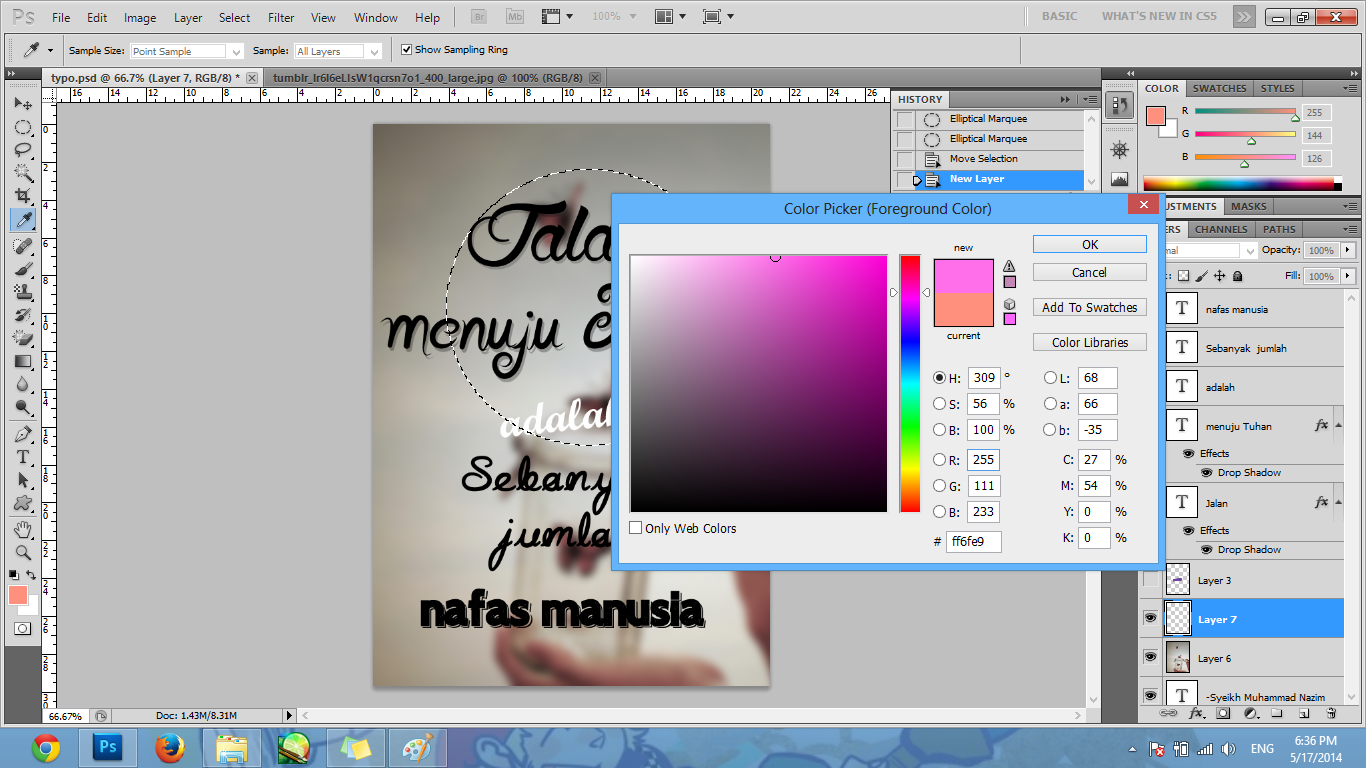
Task: Hide Layer 6 with its eye icon
Action: coord(1150,658)
